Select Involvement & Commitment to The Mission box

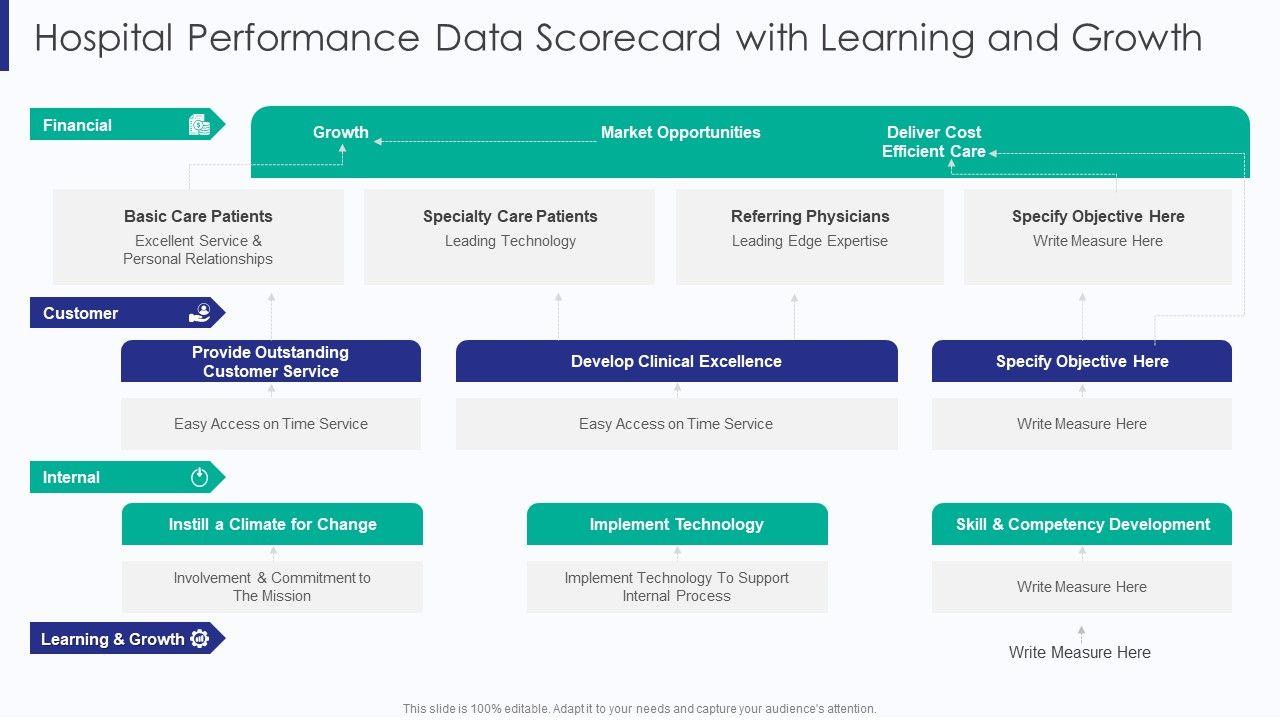pyautogui.click(x=272, y=587)
